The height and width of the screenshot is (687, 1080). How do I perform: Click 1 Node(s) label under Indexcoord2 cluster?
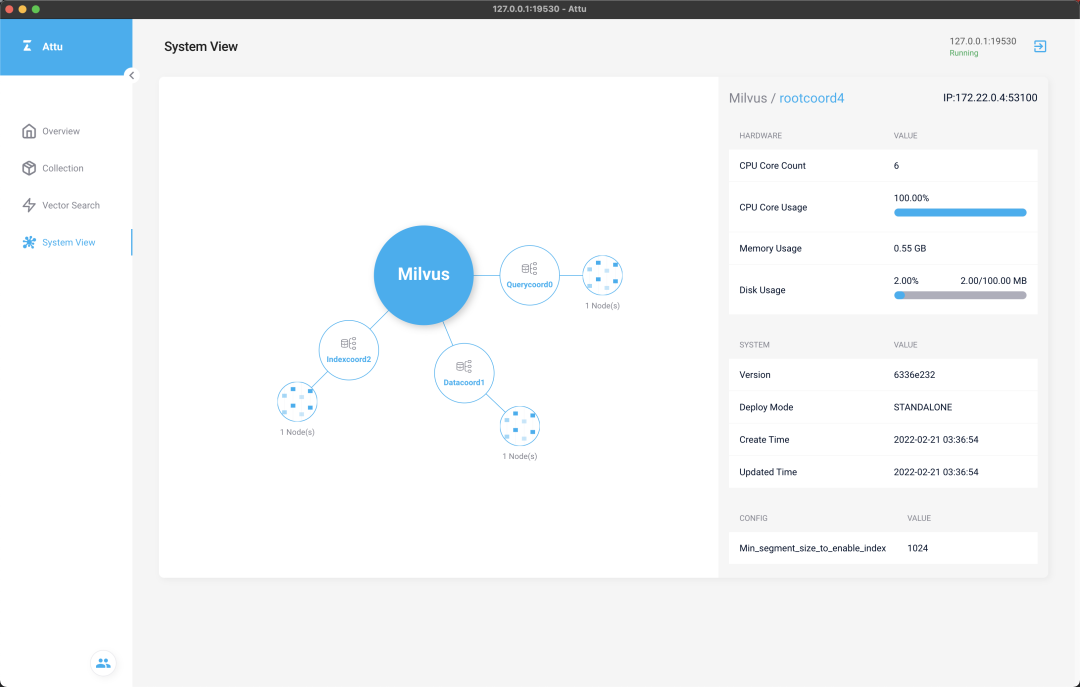[297, 432]
